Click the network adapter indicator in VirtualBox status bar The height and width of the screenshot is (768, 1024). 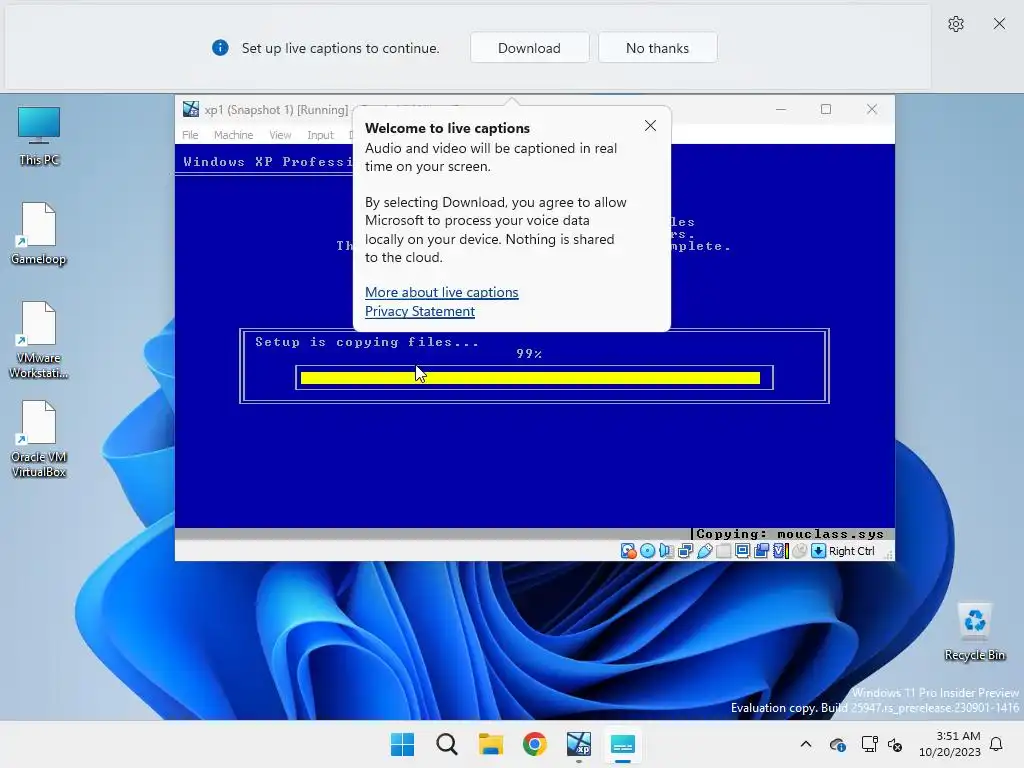click(685, 551)
